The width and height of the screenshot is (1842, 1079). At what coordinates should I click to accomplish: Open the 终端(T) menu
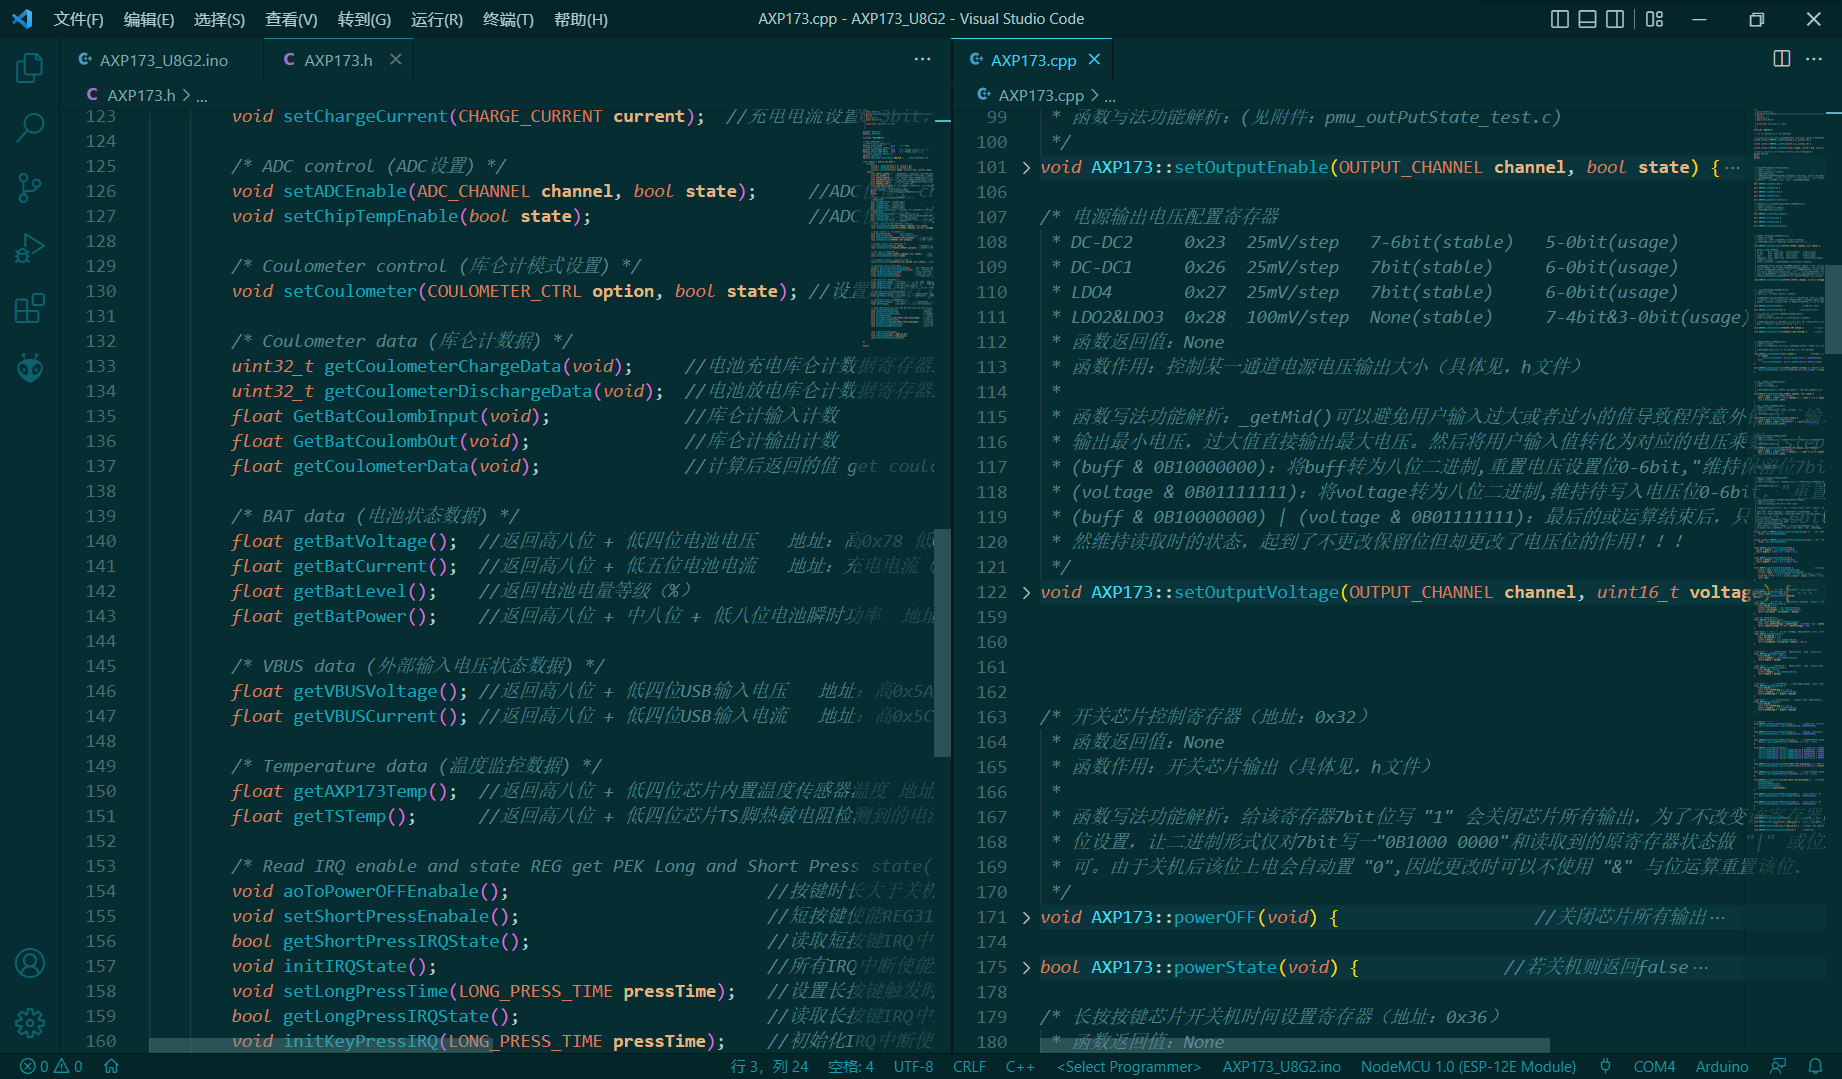pyautogui.click(x=508, y=19)
